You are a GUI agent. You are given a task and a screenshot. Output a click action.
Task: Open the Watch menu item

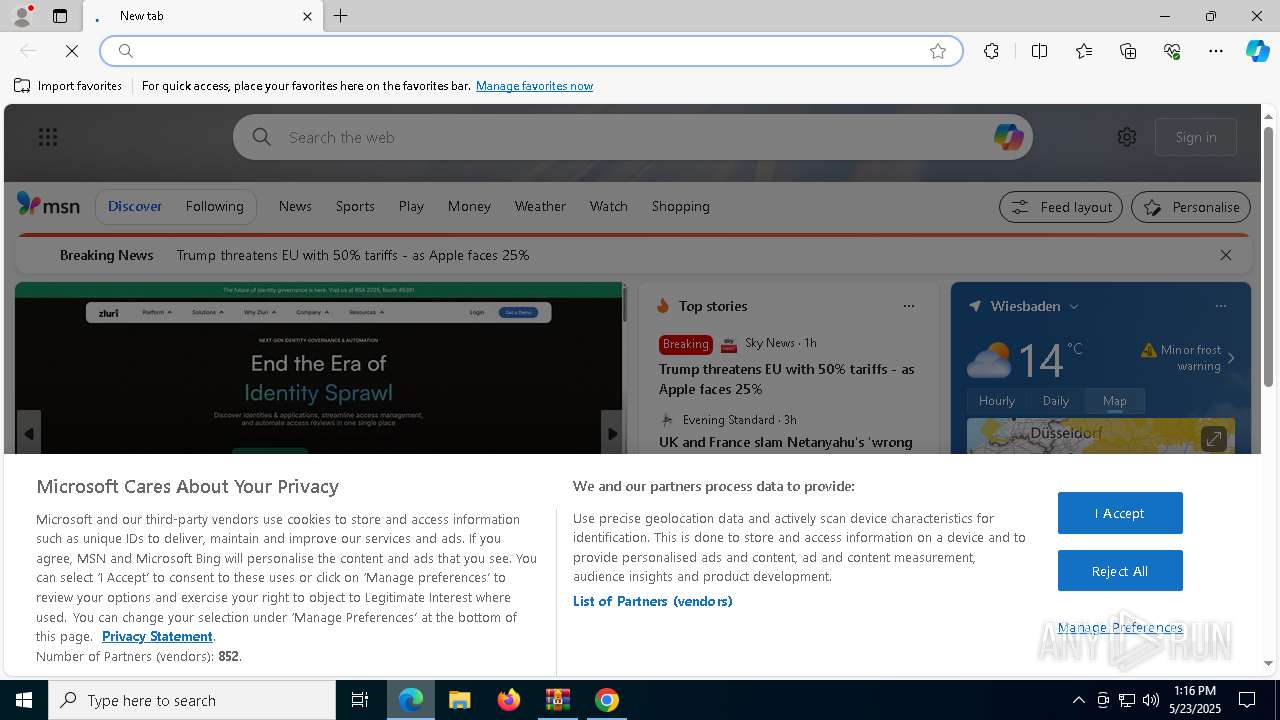click(x=608, y=206)
